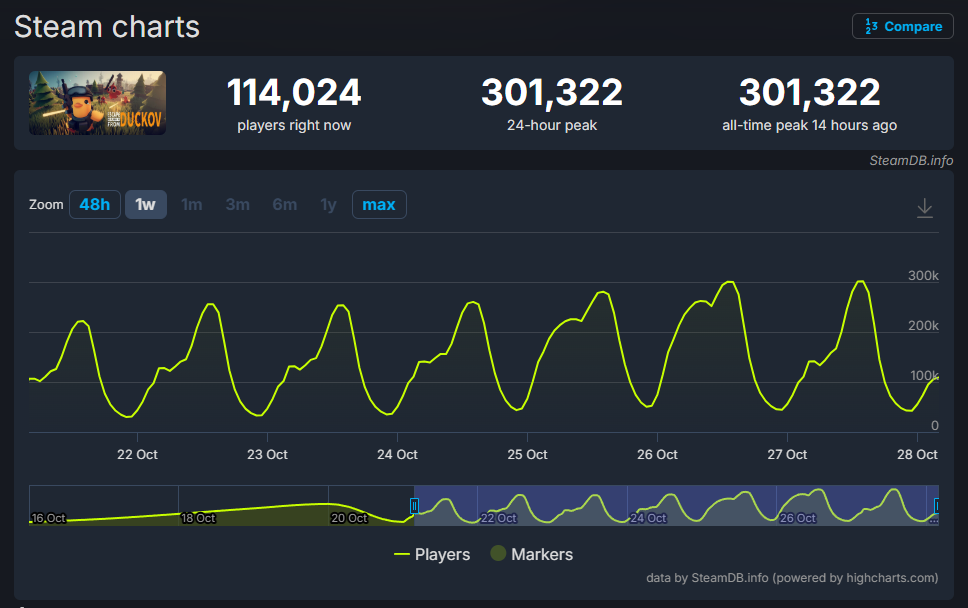Select the 1y zoom range
Viewport: 968px width, 608px height.
pos(328,204)
